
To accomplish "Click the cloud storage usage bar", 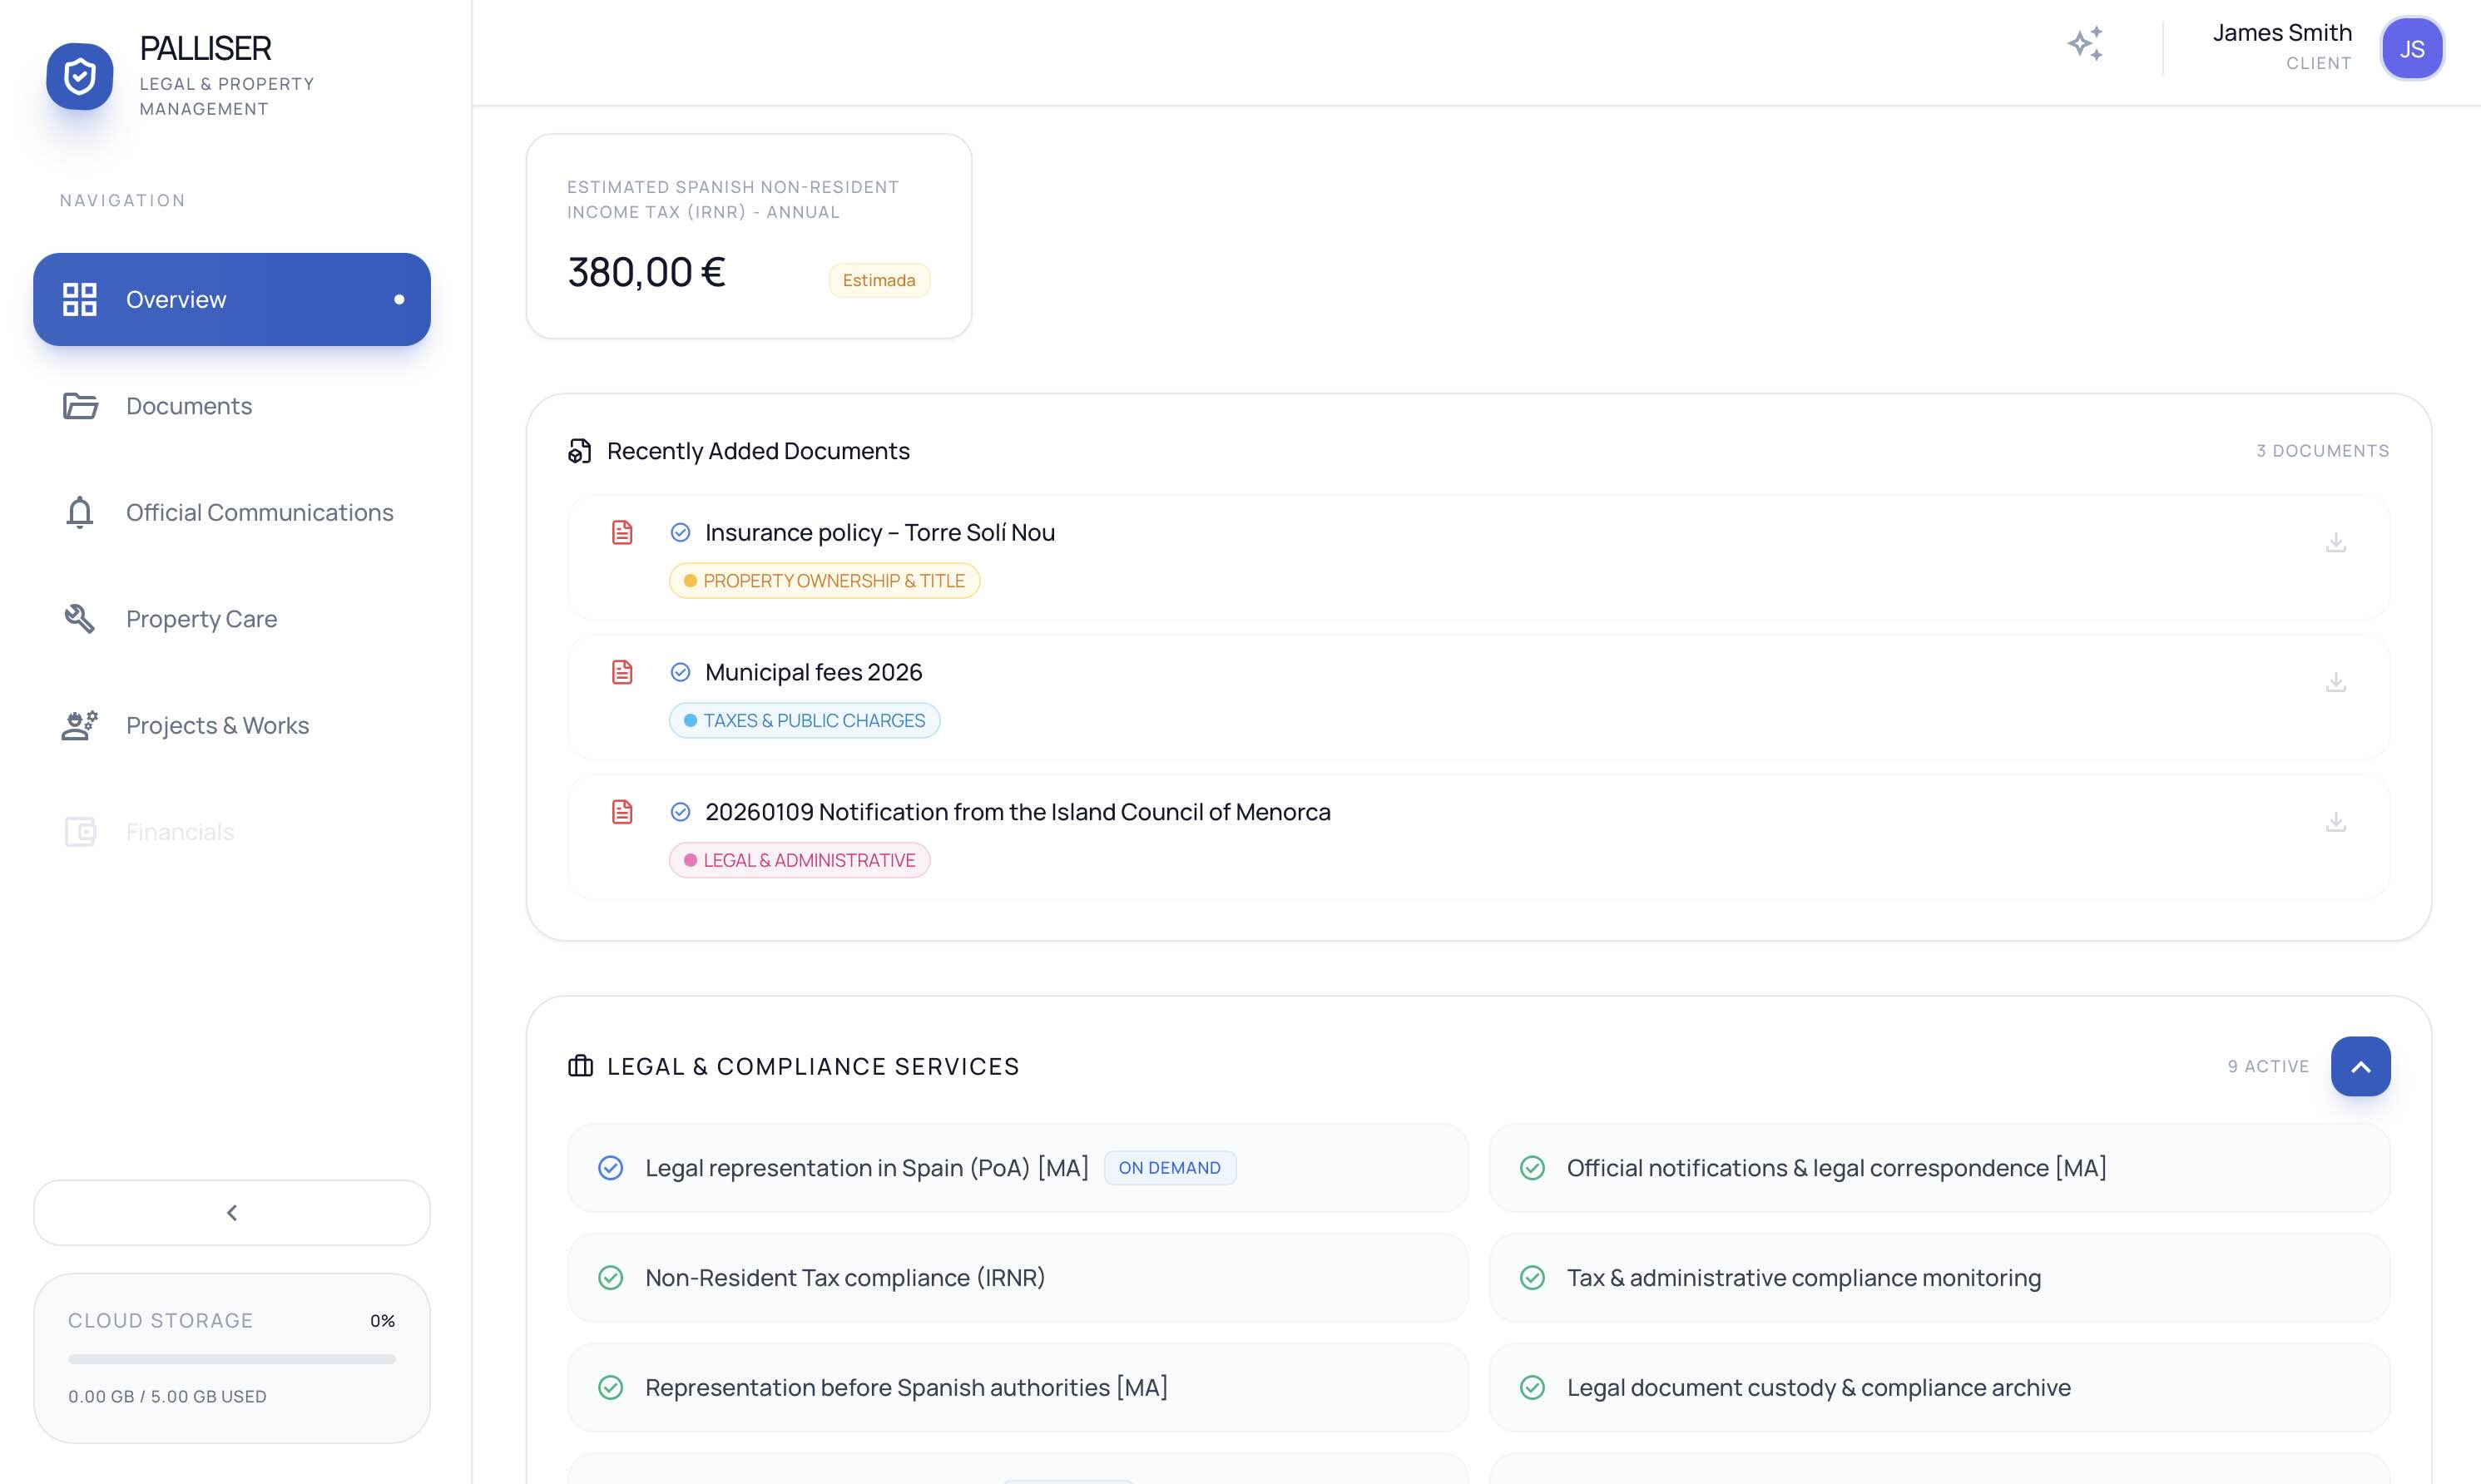I will [232, 1359].
